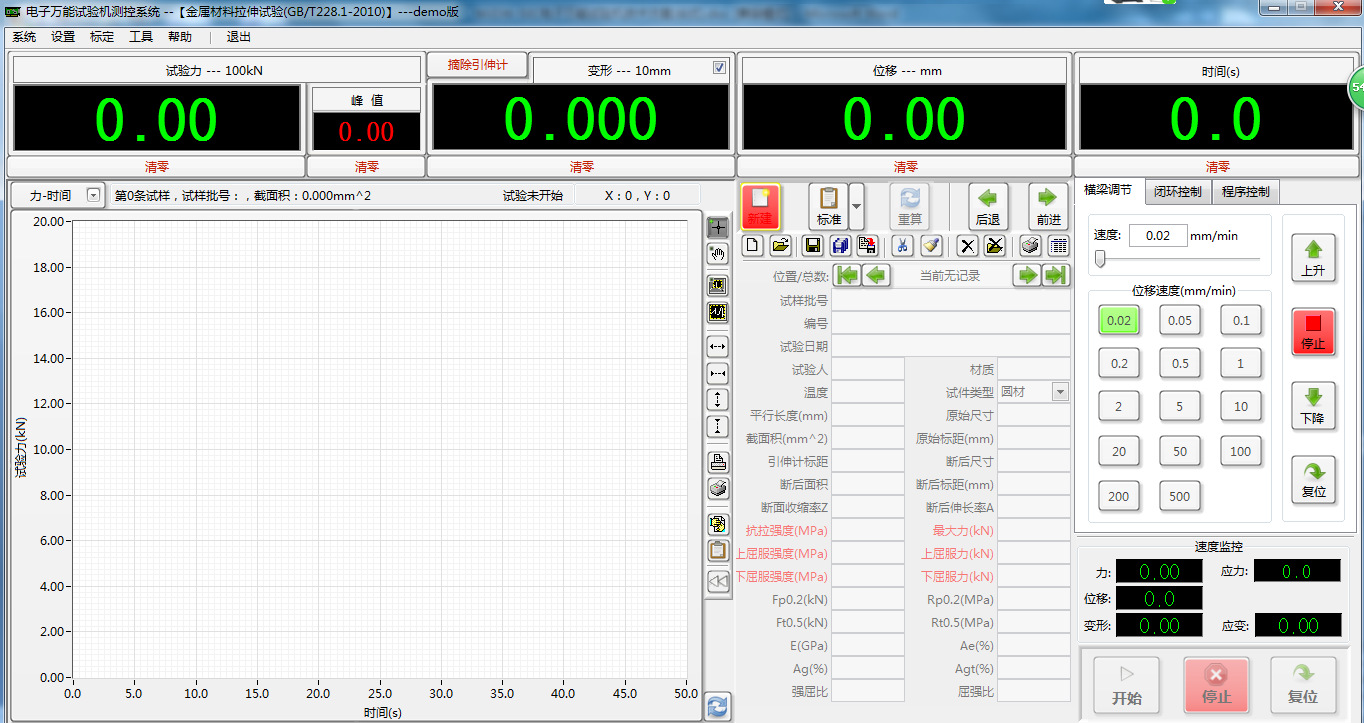Click the 摘除引伸计 button
The image size is (1364, 723).
477,65
